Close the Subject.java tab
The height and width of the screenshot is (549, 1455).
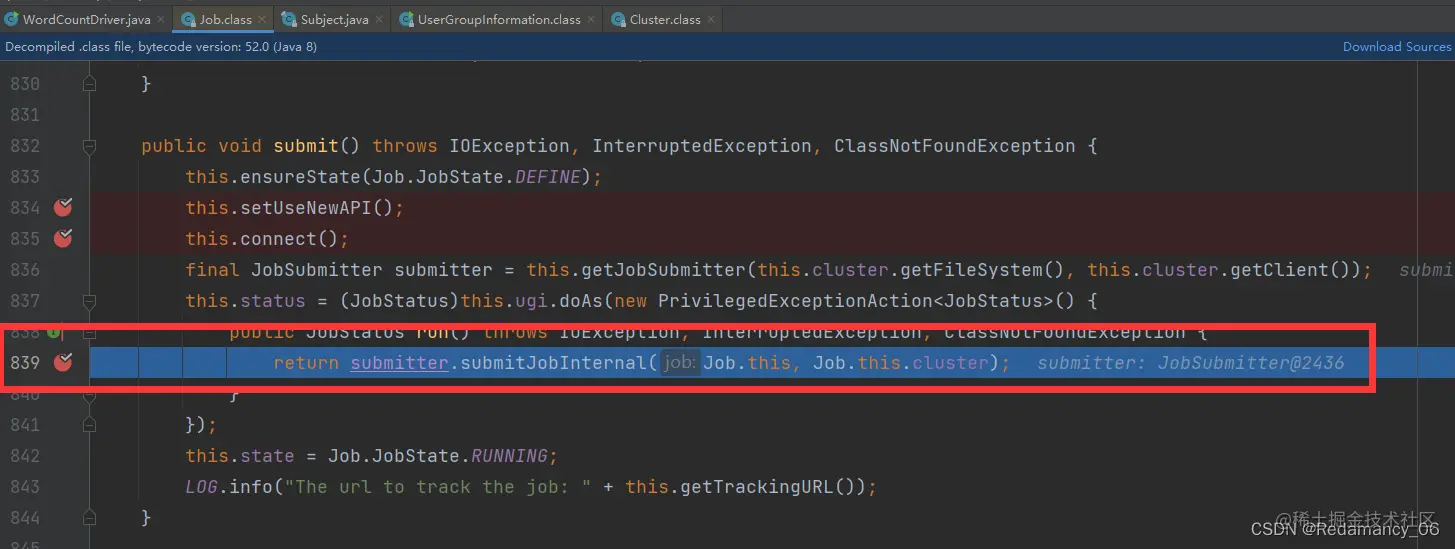(379, 20)
